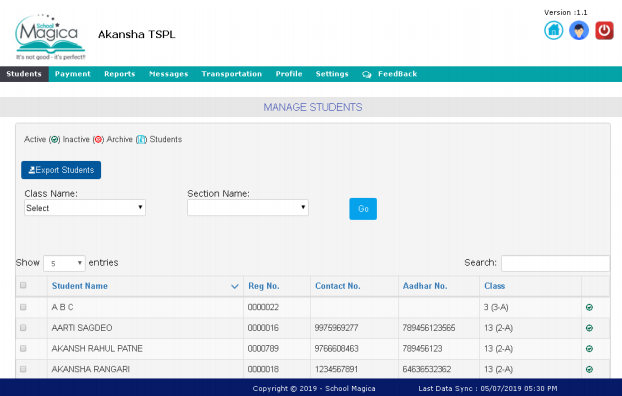Click contact number 9766608463
This screenshot has width=622, height=396.
(x=336, y=349)
